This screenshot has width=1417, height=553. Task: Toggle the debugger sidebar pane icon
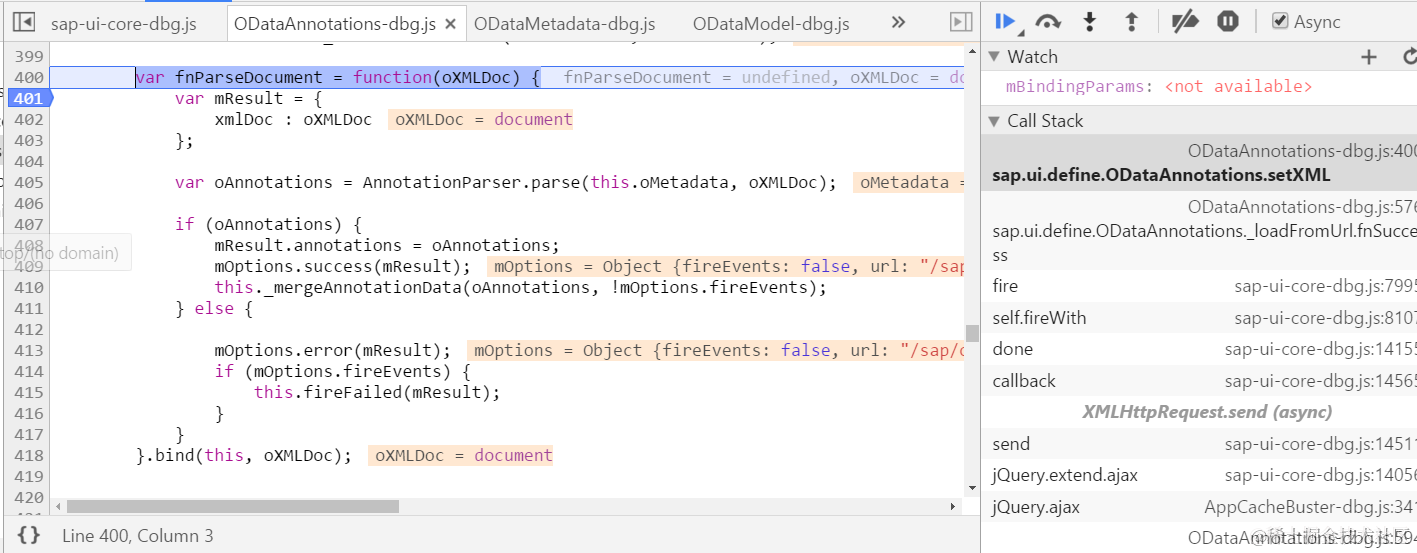tap(961, 22)
